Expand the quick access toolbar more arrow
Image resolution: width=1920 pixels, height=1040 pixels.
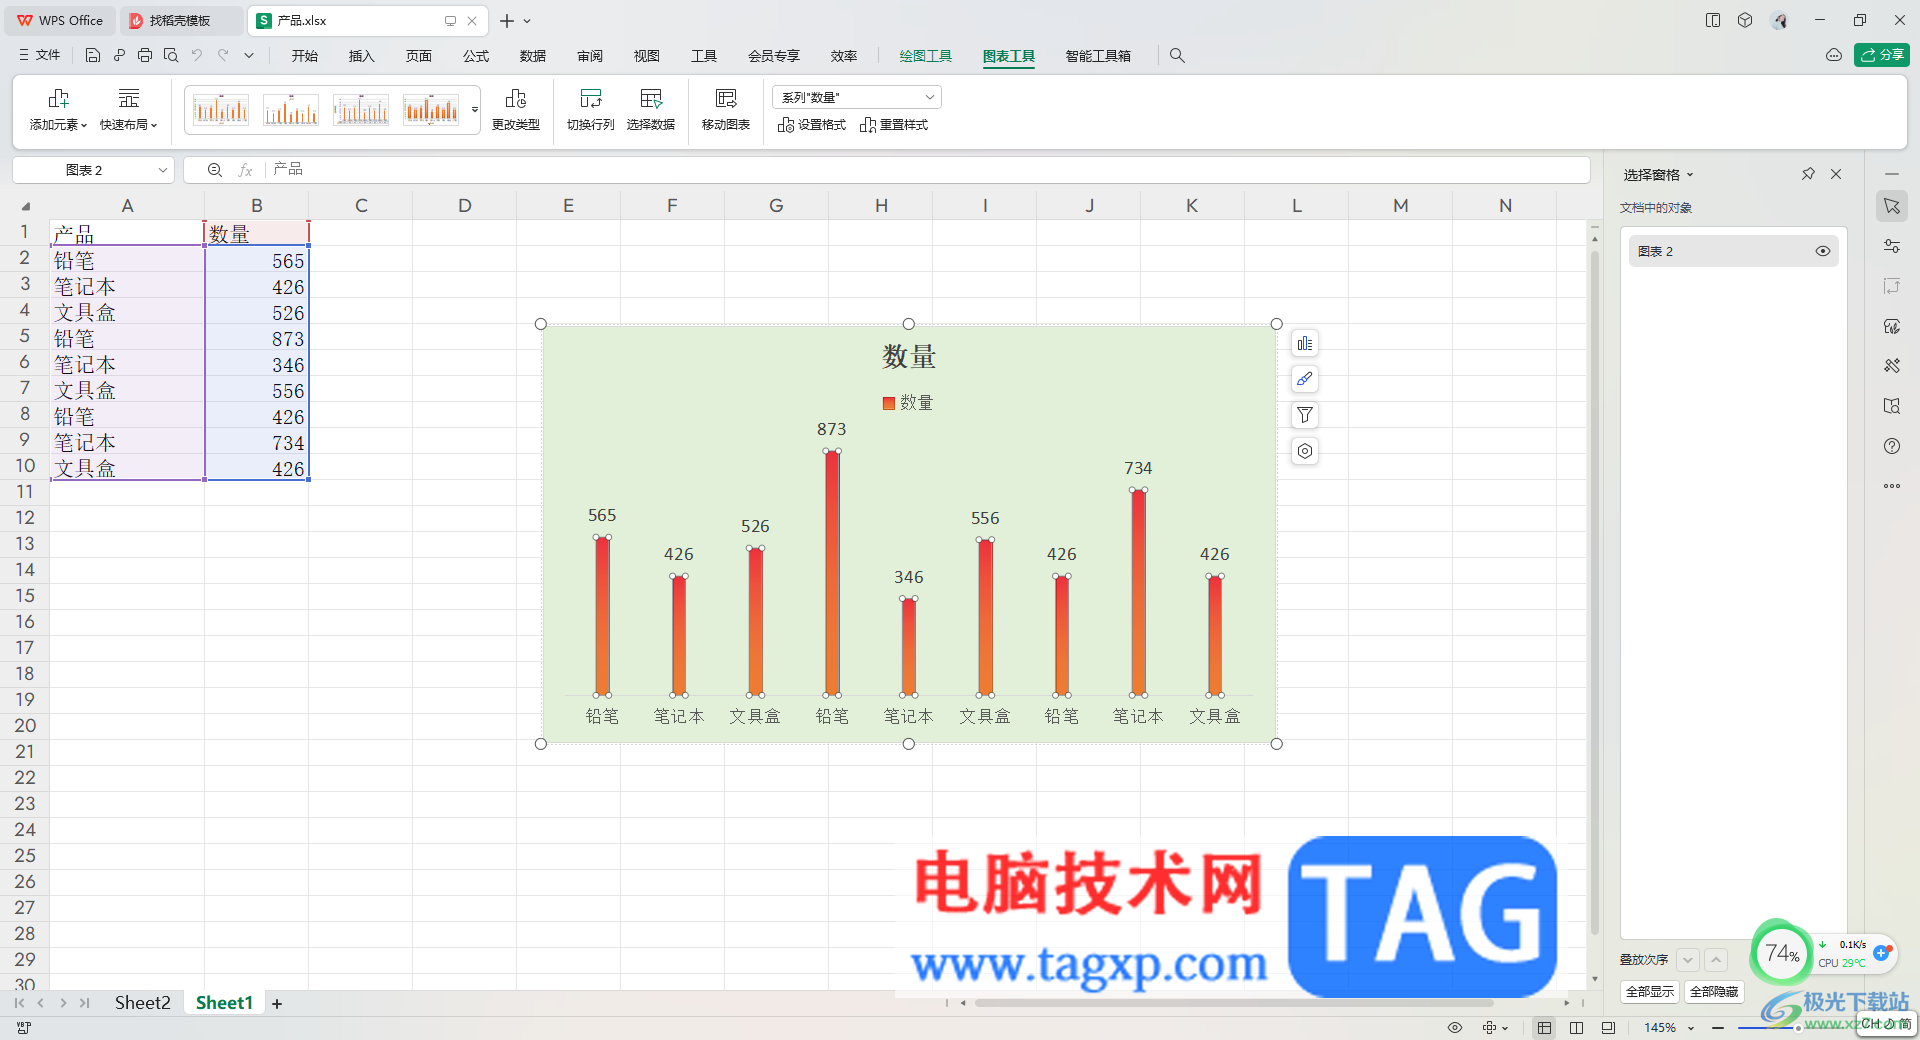point(249,56)
